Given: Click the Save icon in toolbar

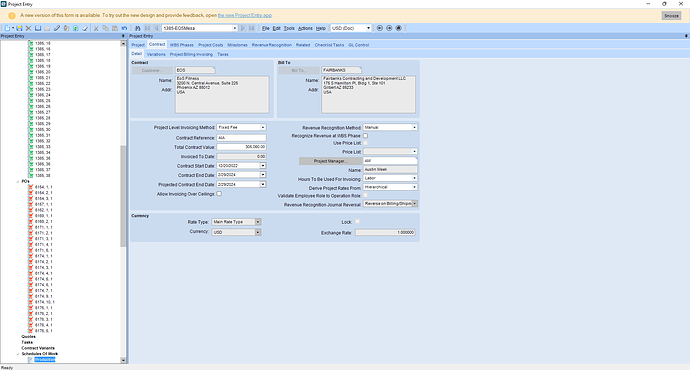Looking at the screenshot, I should tap(19, 28).
